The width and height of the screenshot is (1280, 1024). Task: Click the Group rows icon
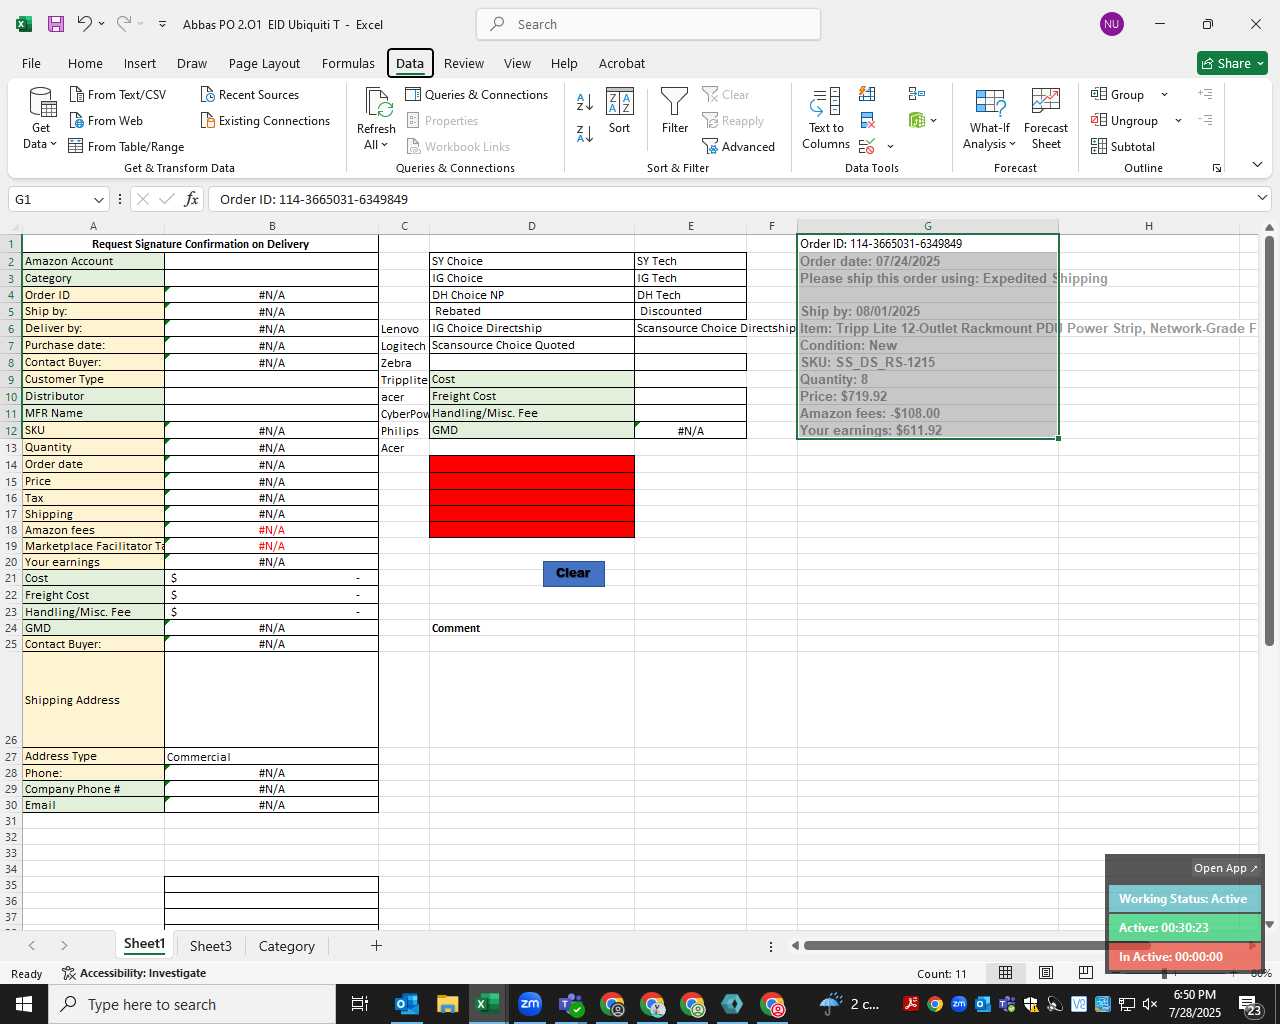click(x=1099, y=94)
